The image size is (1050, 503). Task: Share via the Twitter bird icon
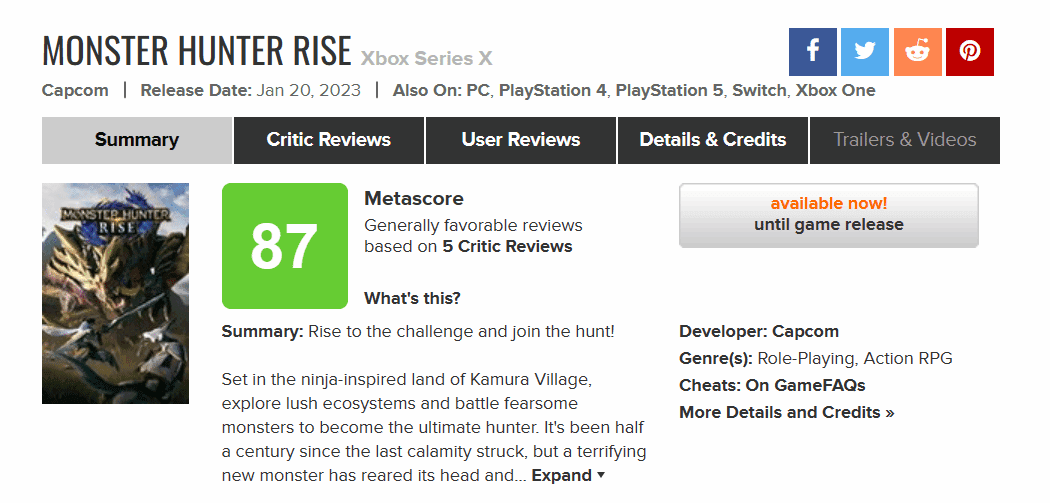pos(865,52)
